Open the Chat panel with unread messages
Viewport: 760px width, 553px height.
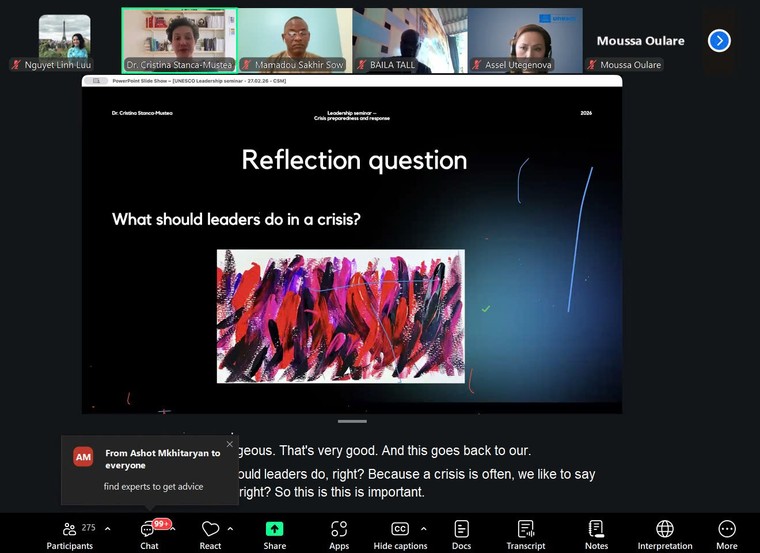coord(149,534)
